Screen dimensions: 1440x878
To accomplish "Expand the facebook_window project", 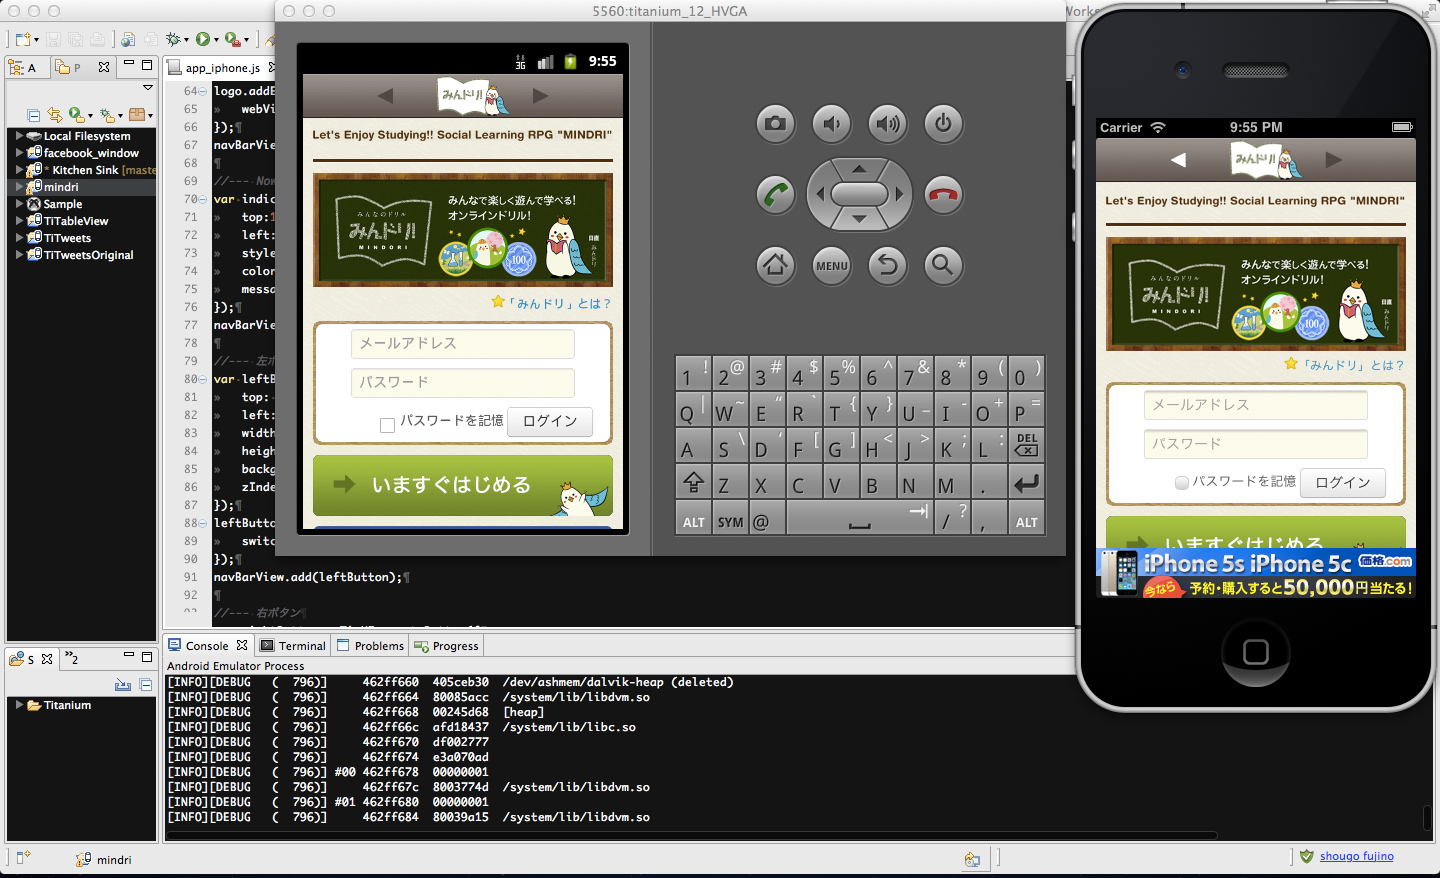I will [x=19, y=153].
